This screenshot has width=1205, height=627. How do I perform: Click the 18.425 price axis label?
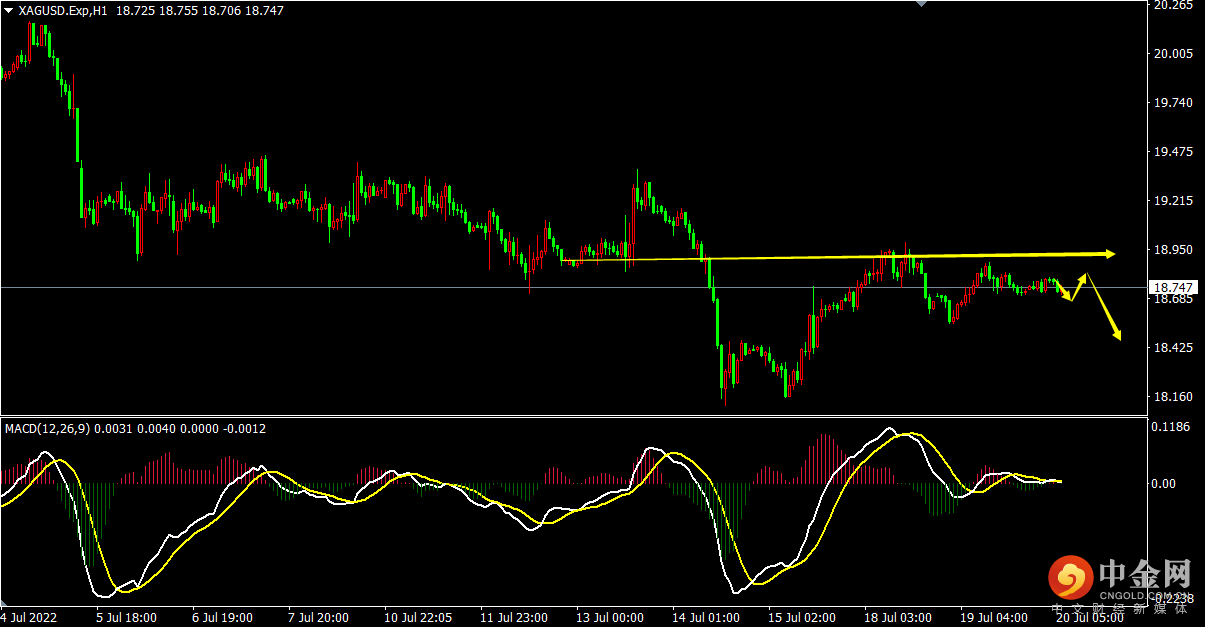pos(1173,348)
